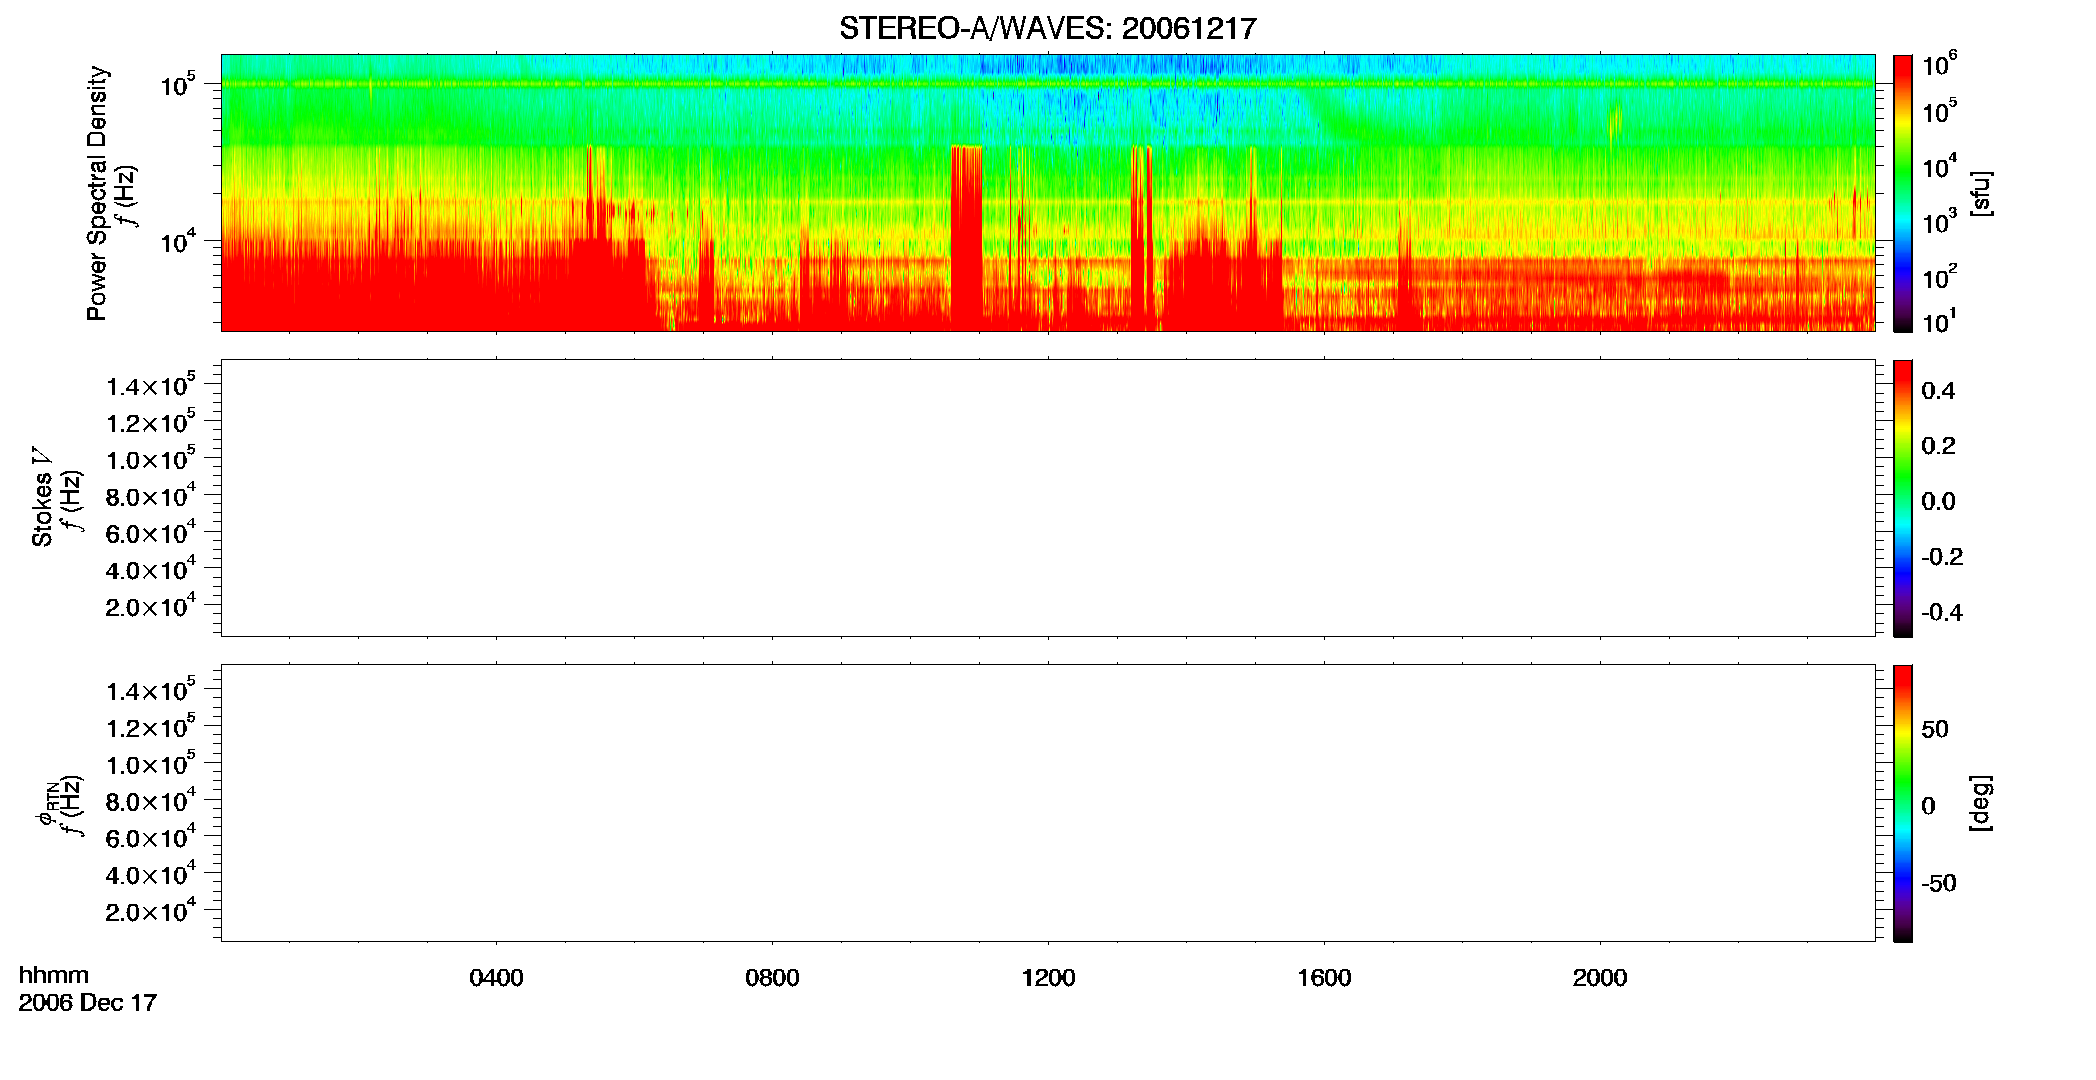
Task: Click the 0400 time tick label
Action: (496, 978)
